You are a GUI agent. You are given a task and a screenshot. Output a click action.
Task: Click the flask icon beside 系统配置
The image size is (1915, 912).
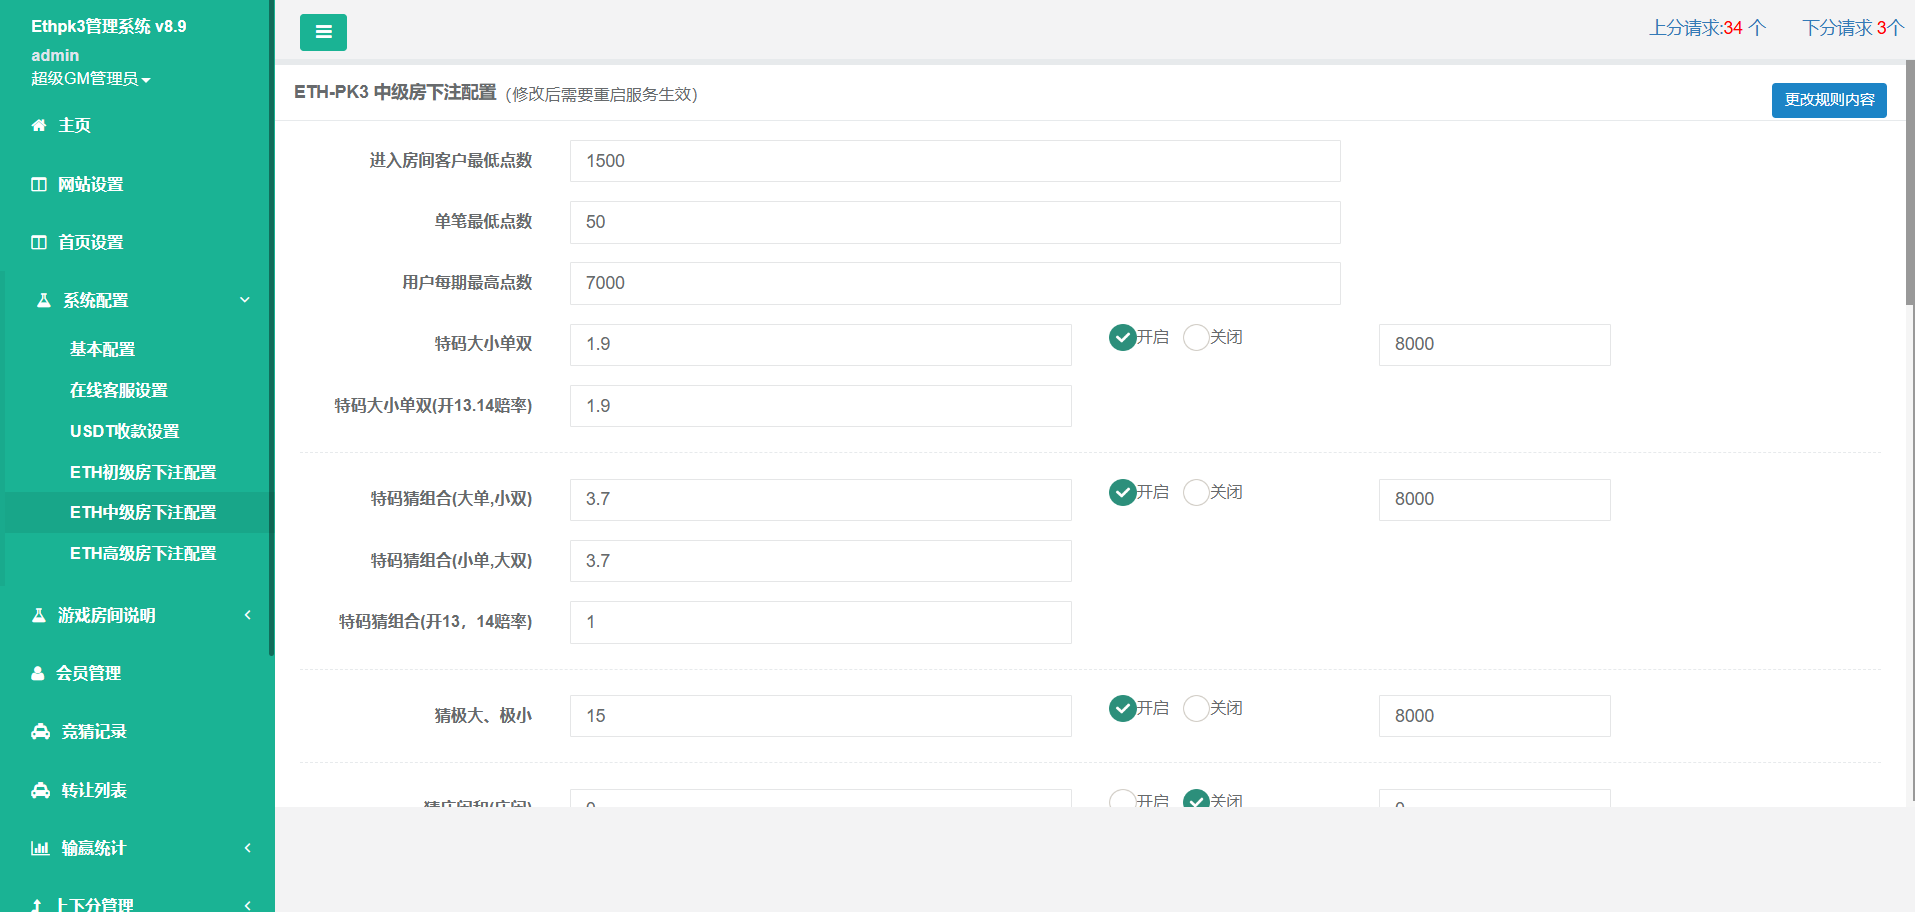click(x=44, y=301)
